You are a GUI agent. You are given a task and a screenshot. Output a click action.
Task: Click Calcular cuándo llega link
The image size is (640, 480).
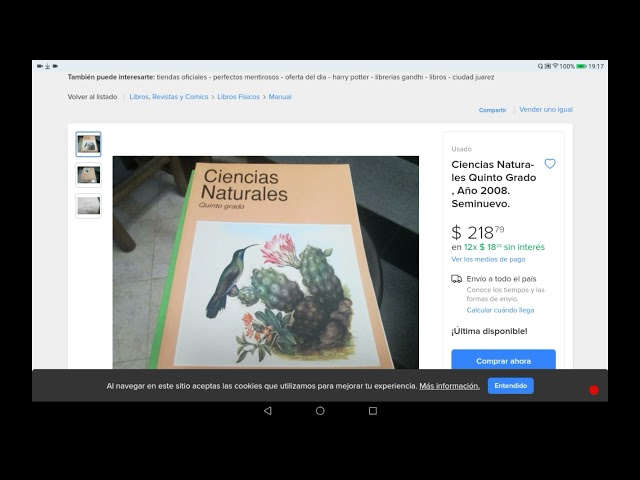pyautogui.click(x=500, y=310)
